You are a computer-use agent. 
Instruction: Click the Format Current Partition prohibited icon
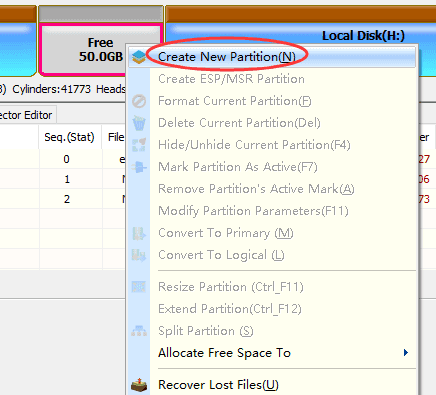[139, 101]
